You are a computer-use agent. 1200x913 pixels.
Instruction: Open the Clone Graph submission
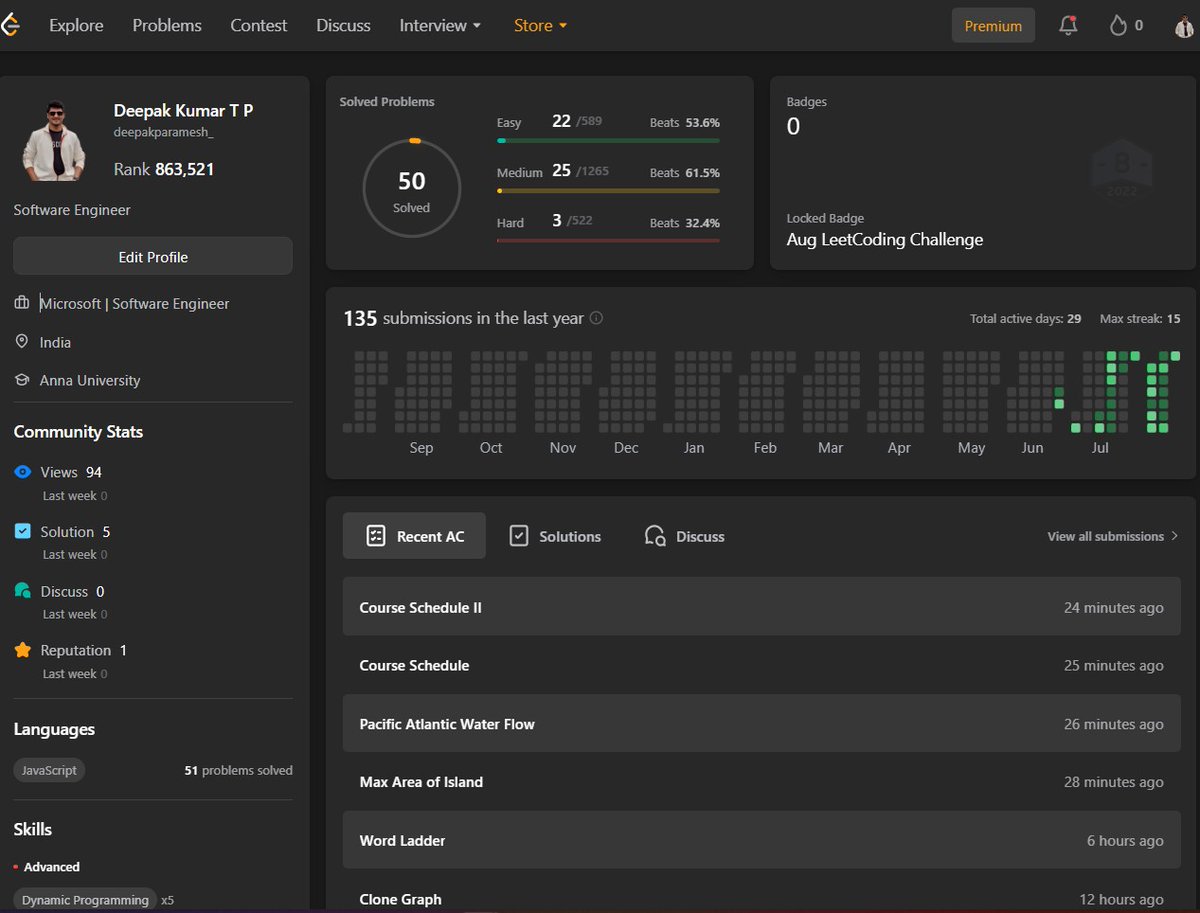click(761, 898)
